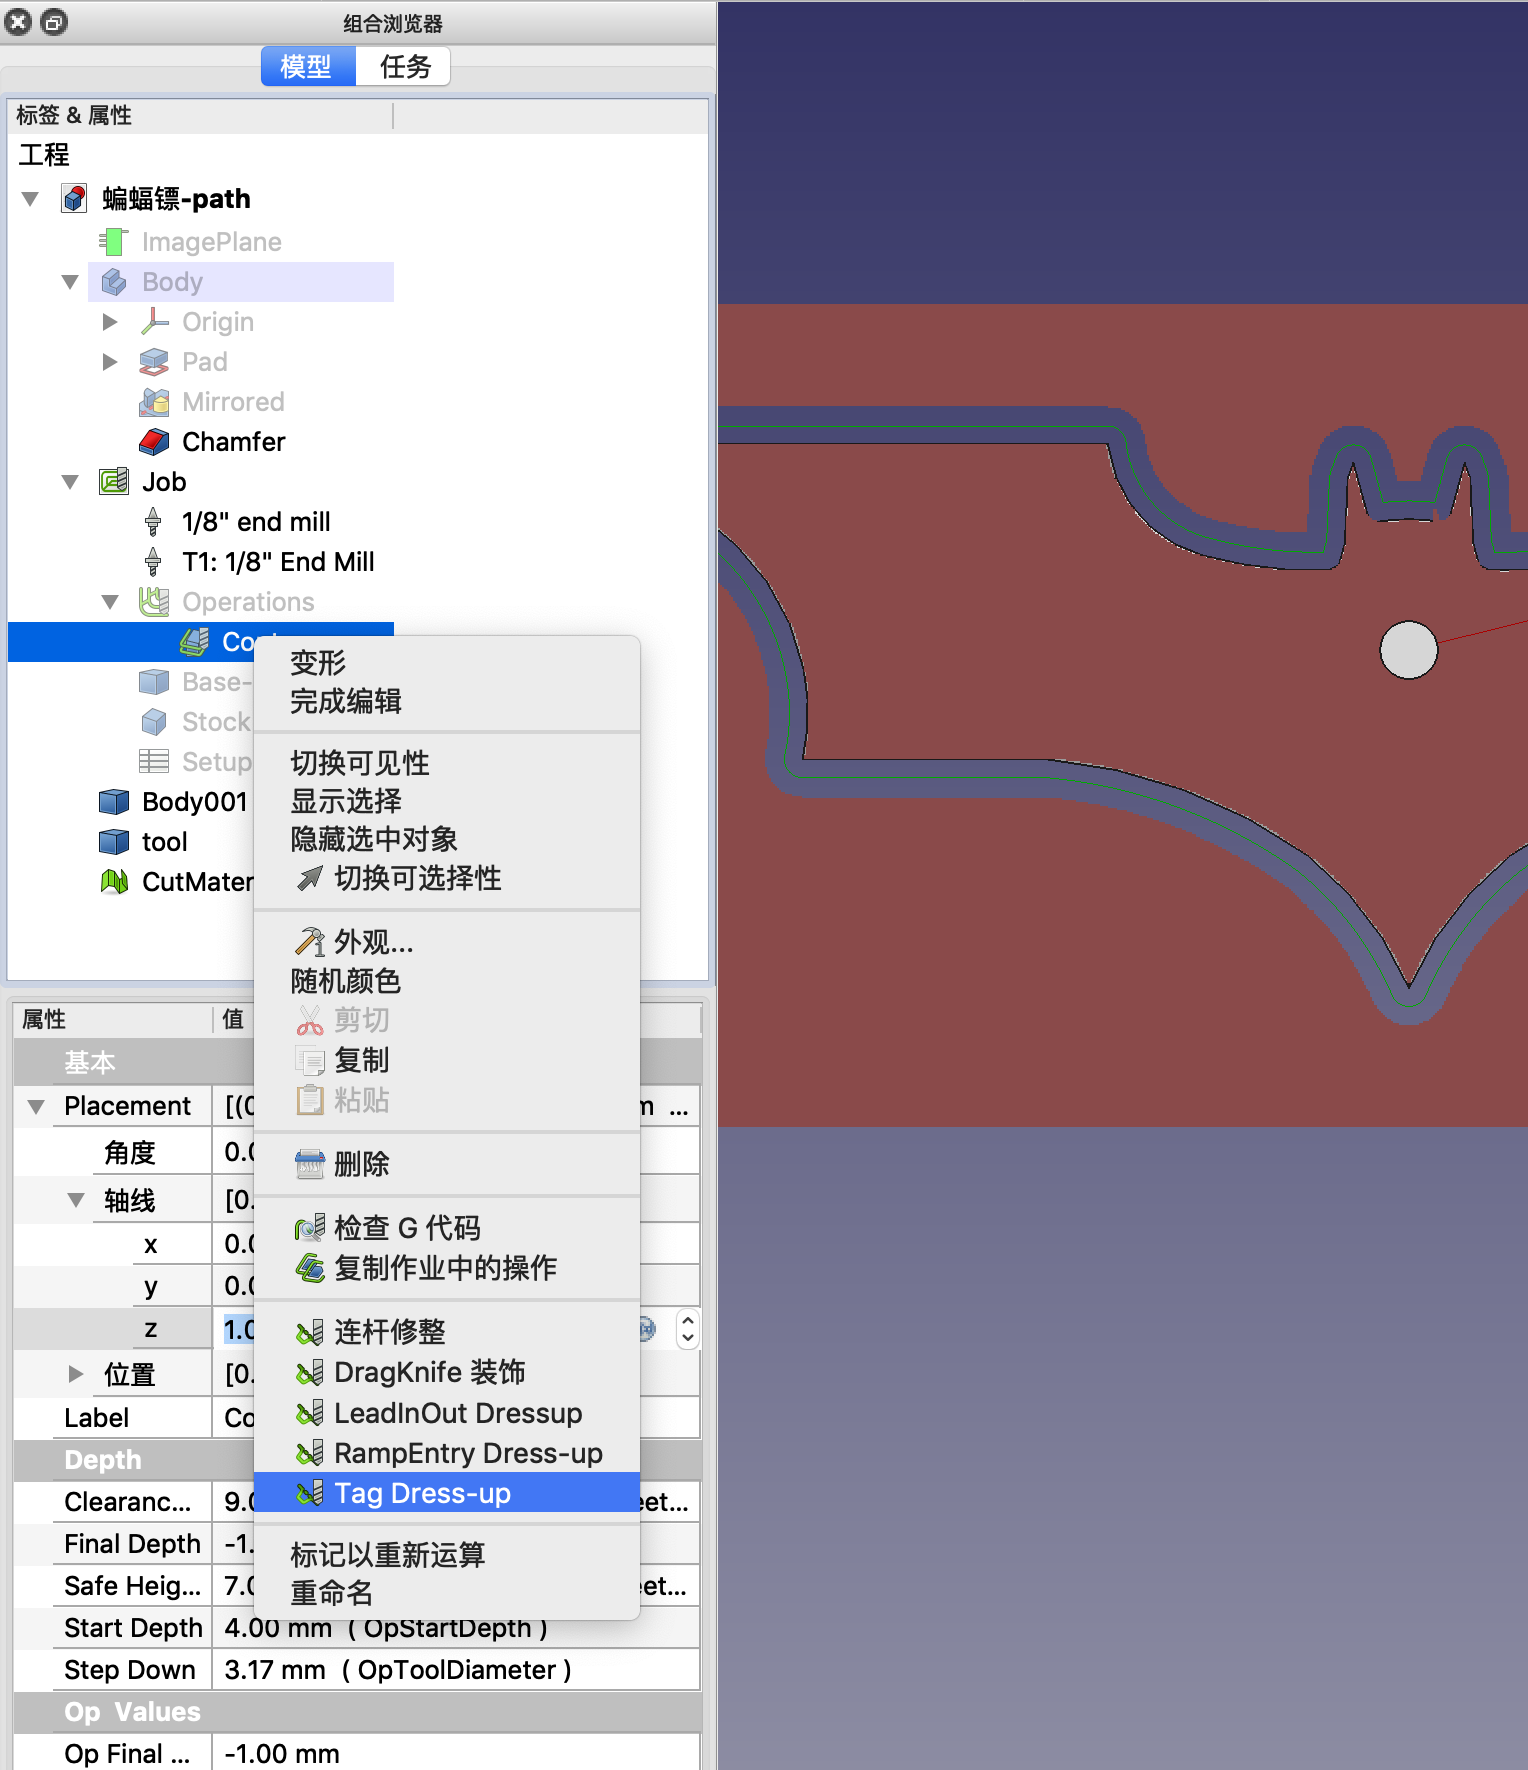
Task: Choose 切换可见性 in context menu
Action: (447, 763)
